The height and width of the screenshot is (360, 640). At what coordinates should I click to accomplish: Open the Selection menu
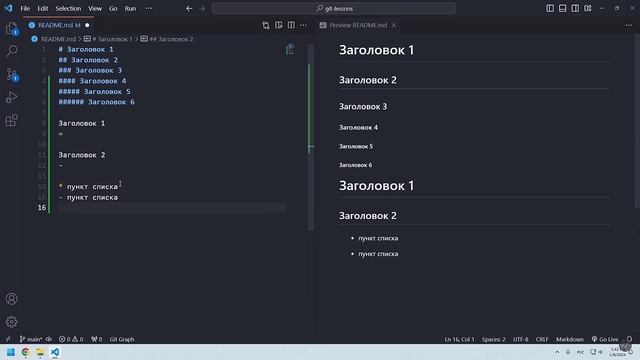click(68, 8)
